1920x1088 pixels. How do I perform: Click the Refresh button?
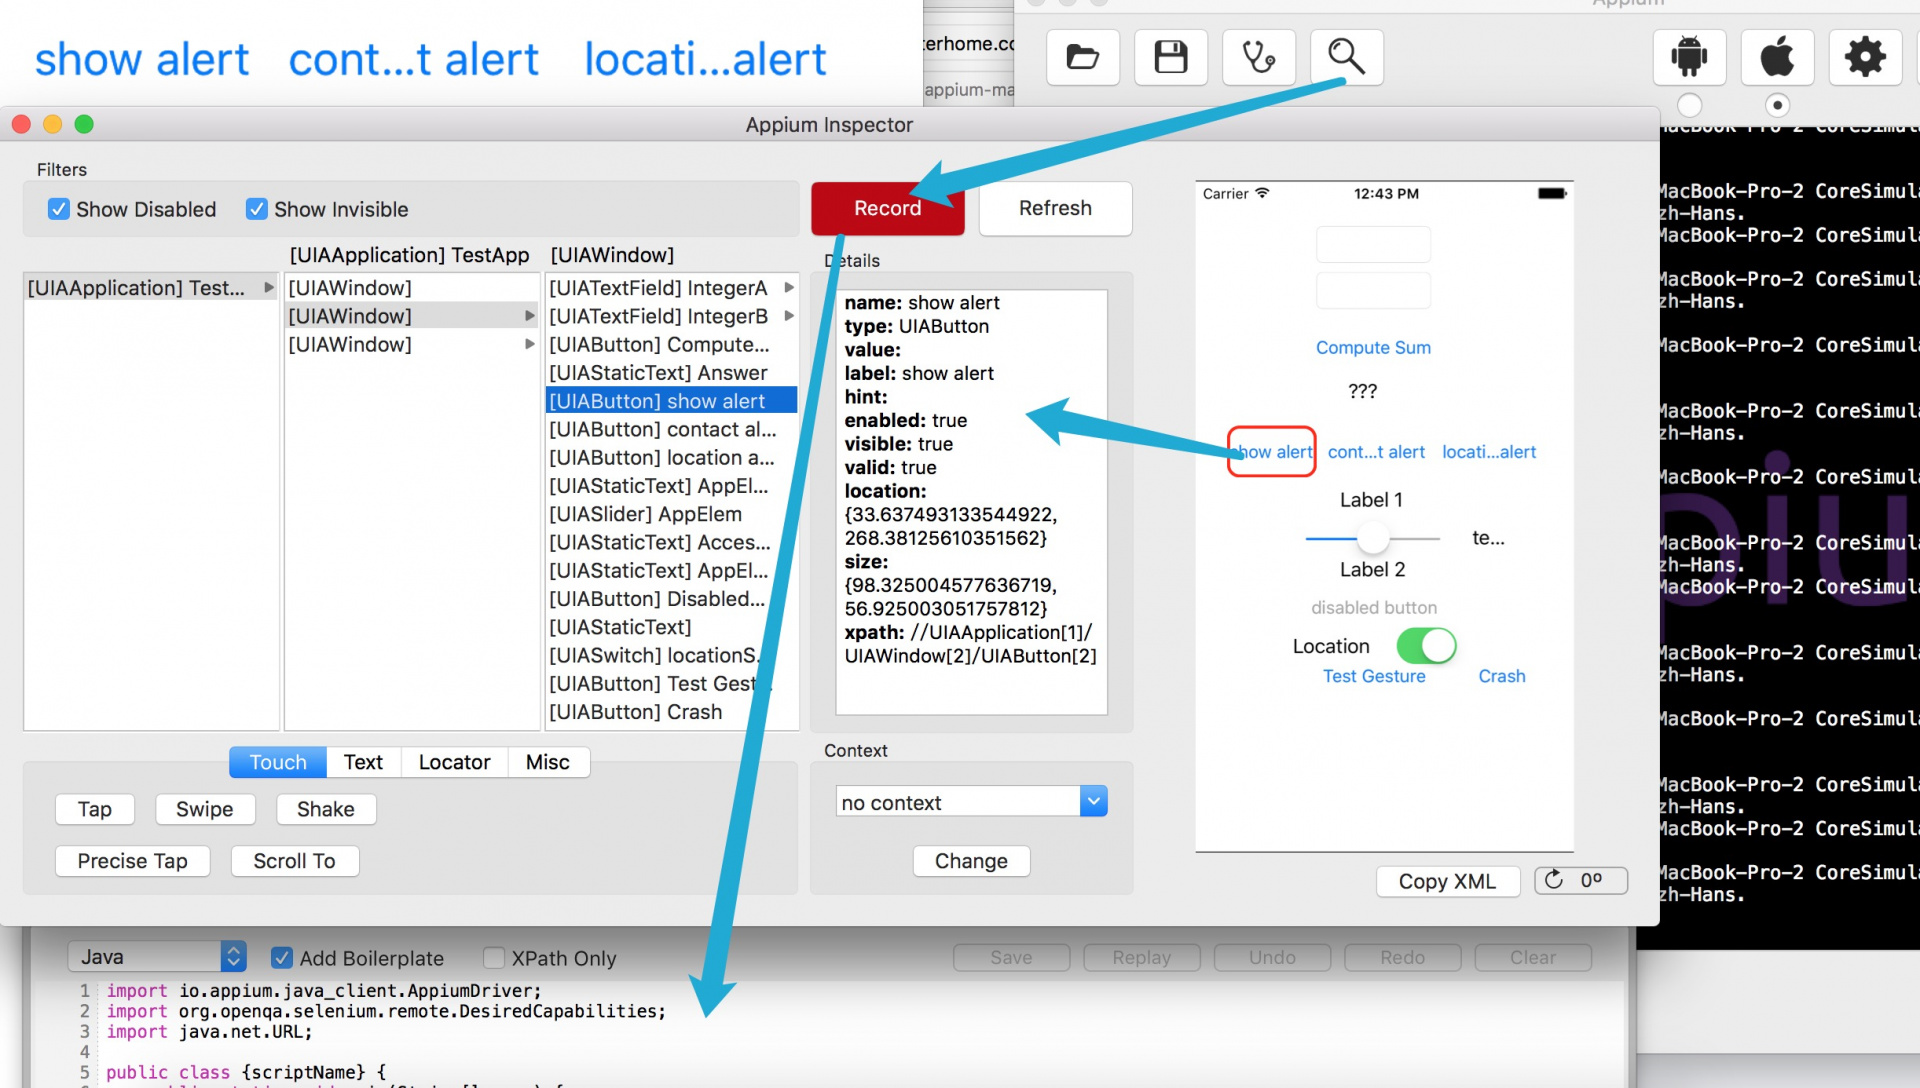(1055, 208)
